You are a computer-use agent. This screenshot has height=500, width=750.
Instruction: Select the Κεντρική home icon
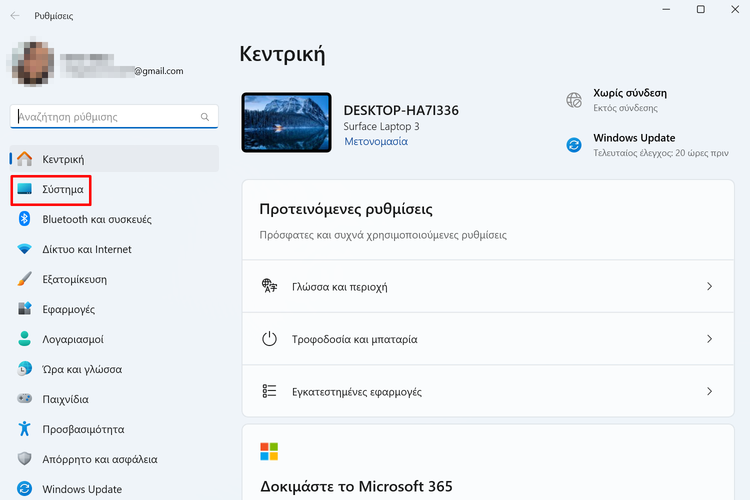pos(24,159)
